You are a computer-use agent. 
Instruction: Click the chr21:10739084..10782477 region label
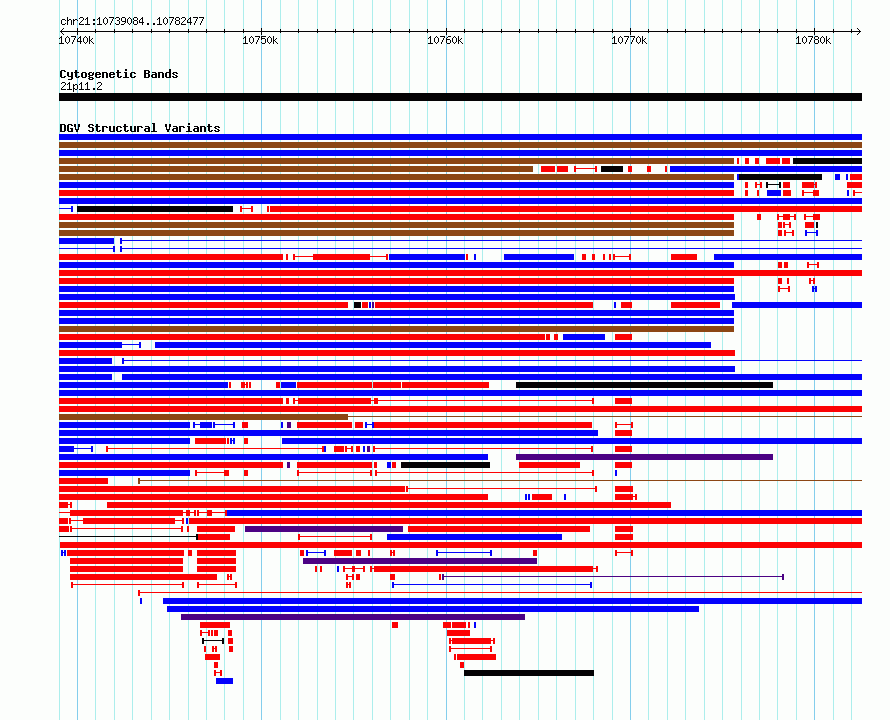pyautogui.click(x=132, y=21)
